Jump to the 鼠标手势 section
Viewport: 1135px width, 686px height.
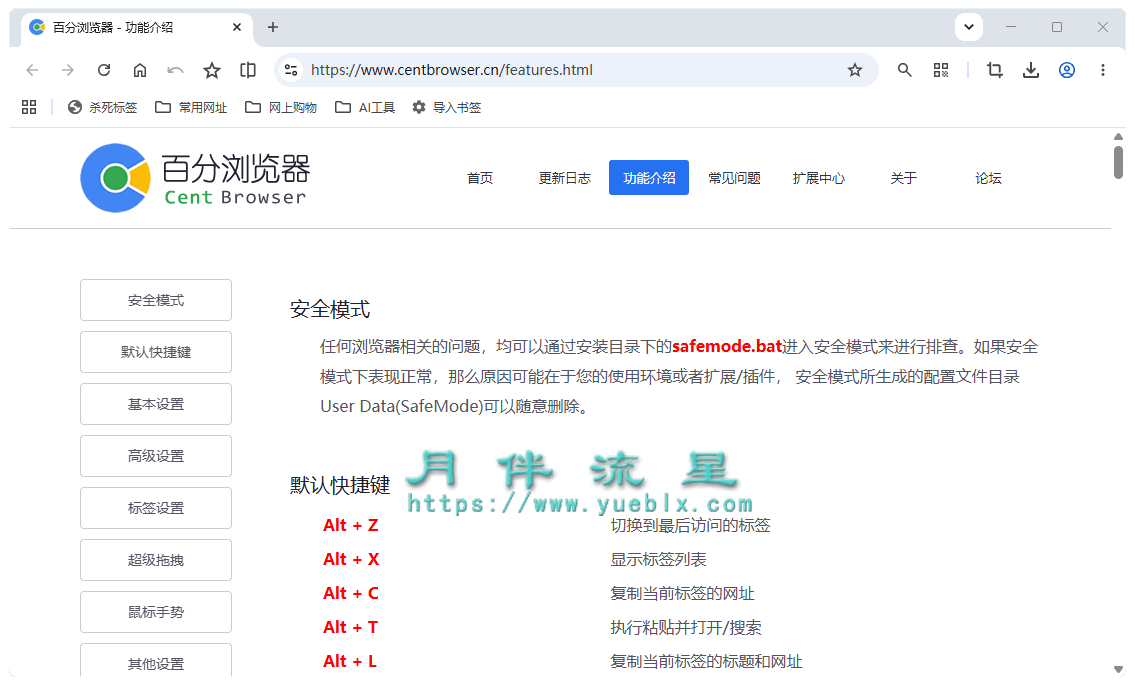[156, 613]
